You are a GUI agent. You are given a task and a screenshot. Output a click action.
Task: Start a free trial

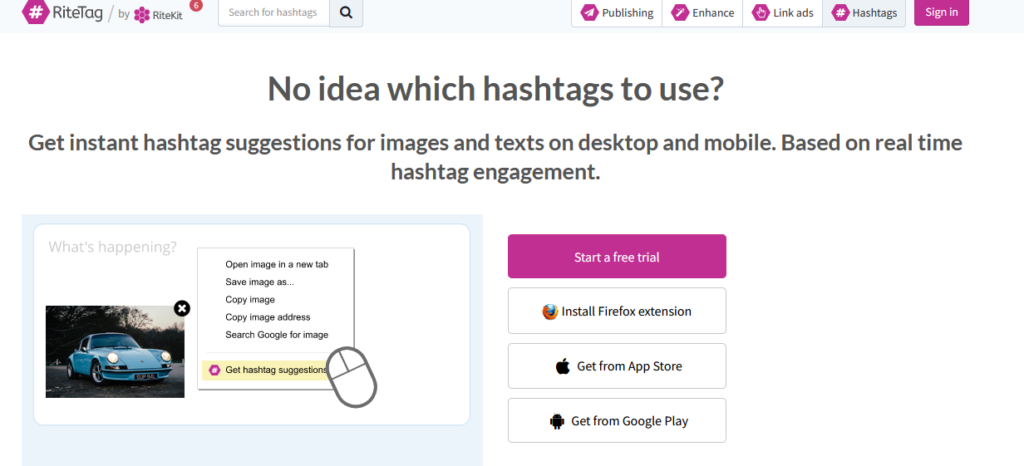[617, 256]
